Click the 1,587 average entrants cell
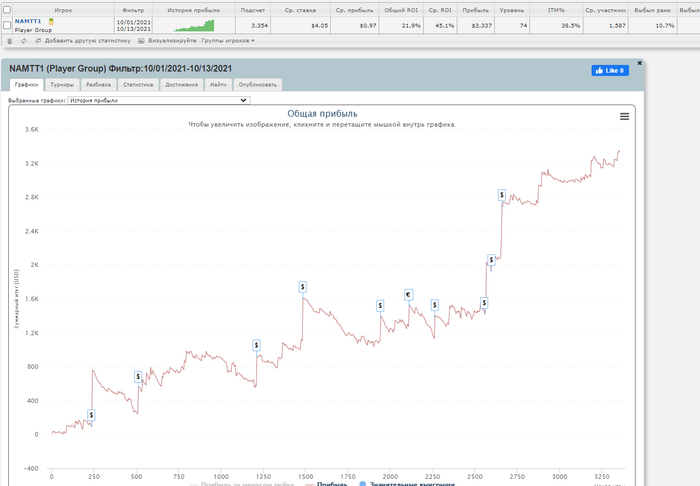 [605, 25]
